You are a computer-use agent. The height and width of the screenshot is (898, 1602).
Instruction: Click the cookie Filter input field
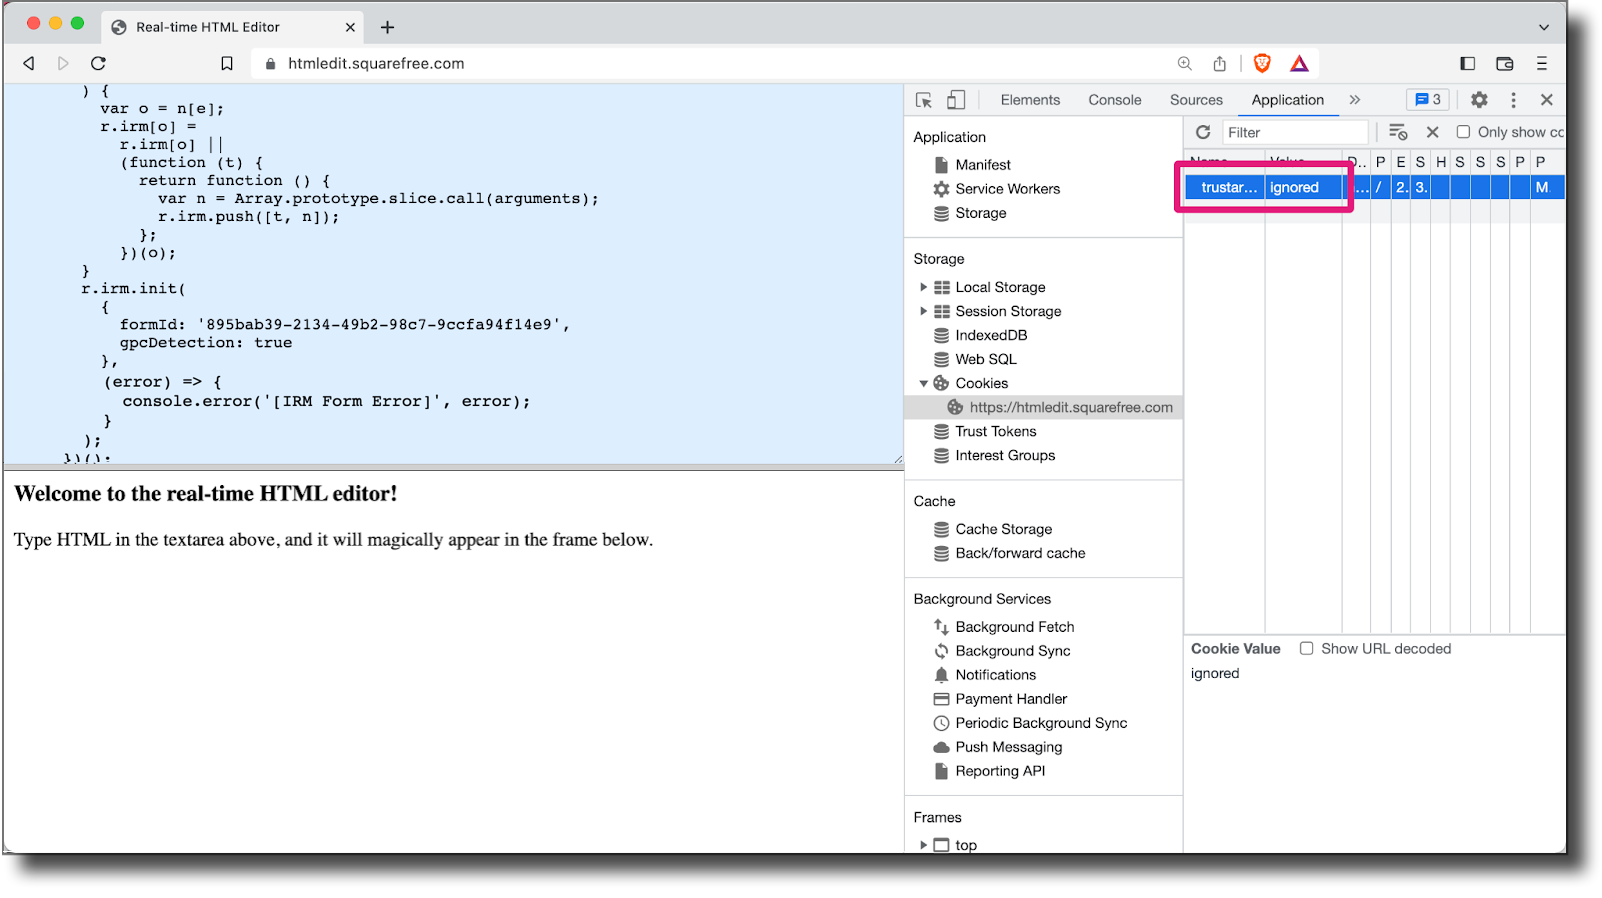click(x=1295, y=132)
